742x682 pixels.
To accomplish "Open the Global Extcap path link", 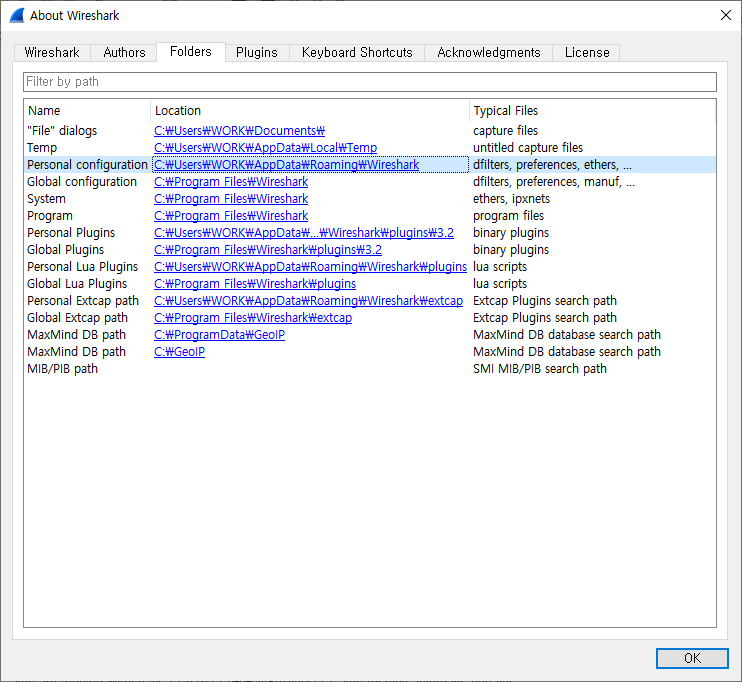I will pyautogui.click(x=253, y=318).
